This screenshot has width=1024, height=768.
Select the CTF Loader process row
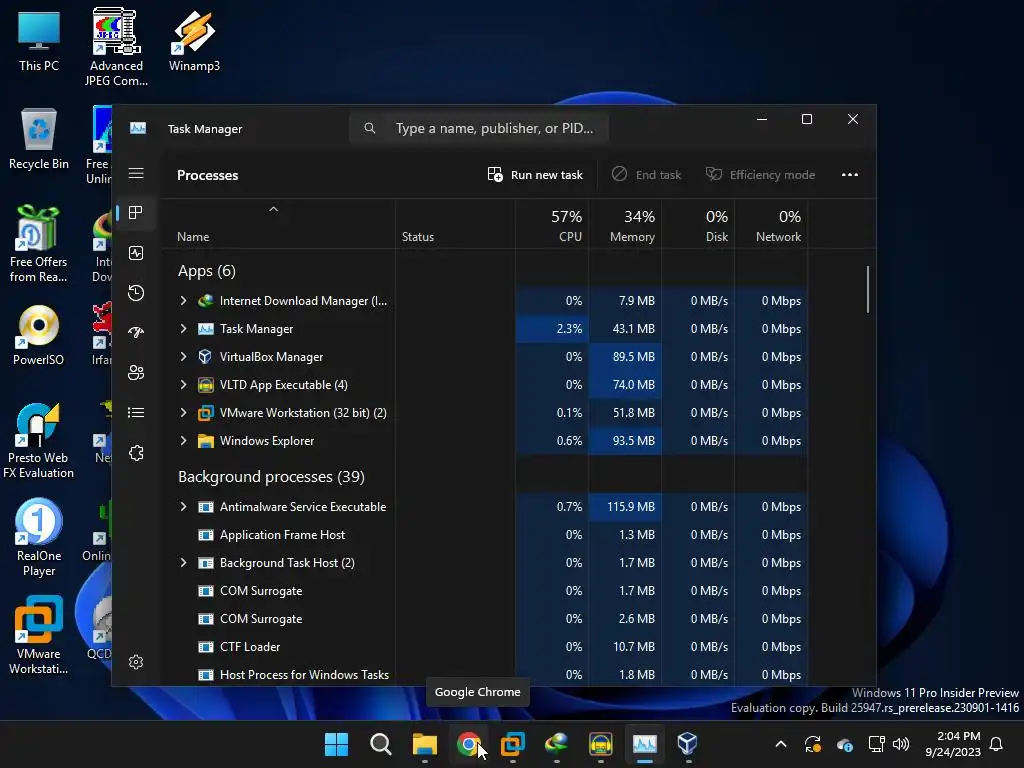[485, 647]
